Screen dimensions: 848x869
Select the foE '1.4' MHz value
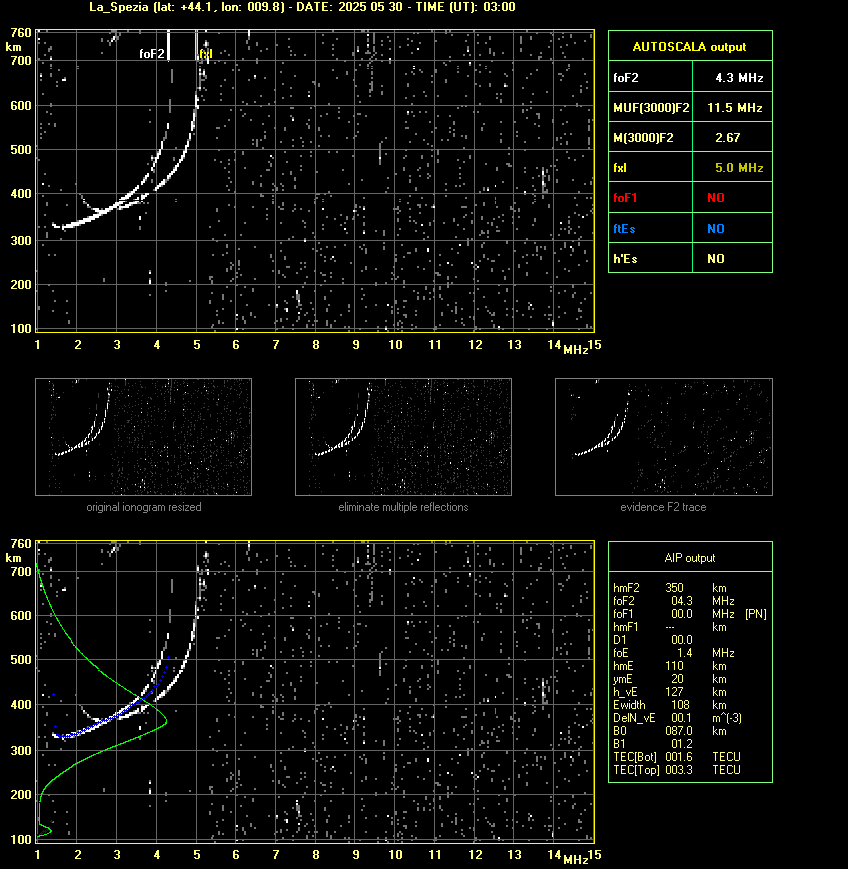coord(685,653)
